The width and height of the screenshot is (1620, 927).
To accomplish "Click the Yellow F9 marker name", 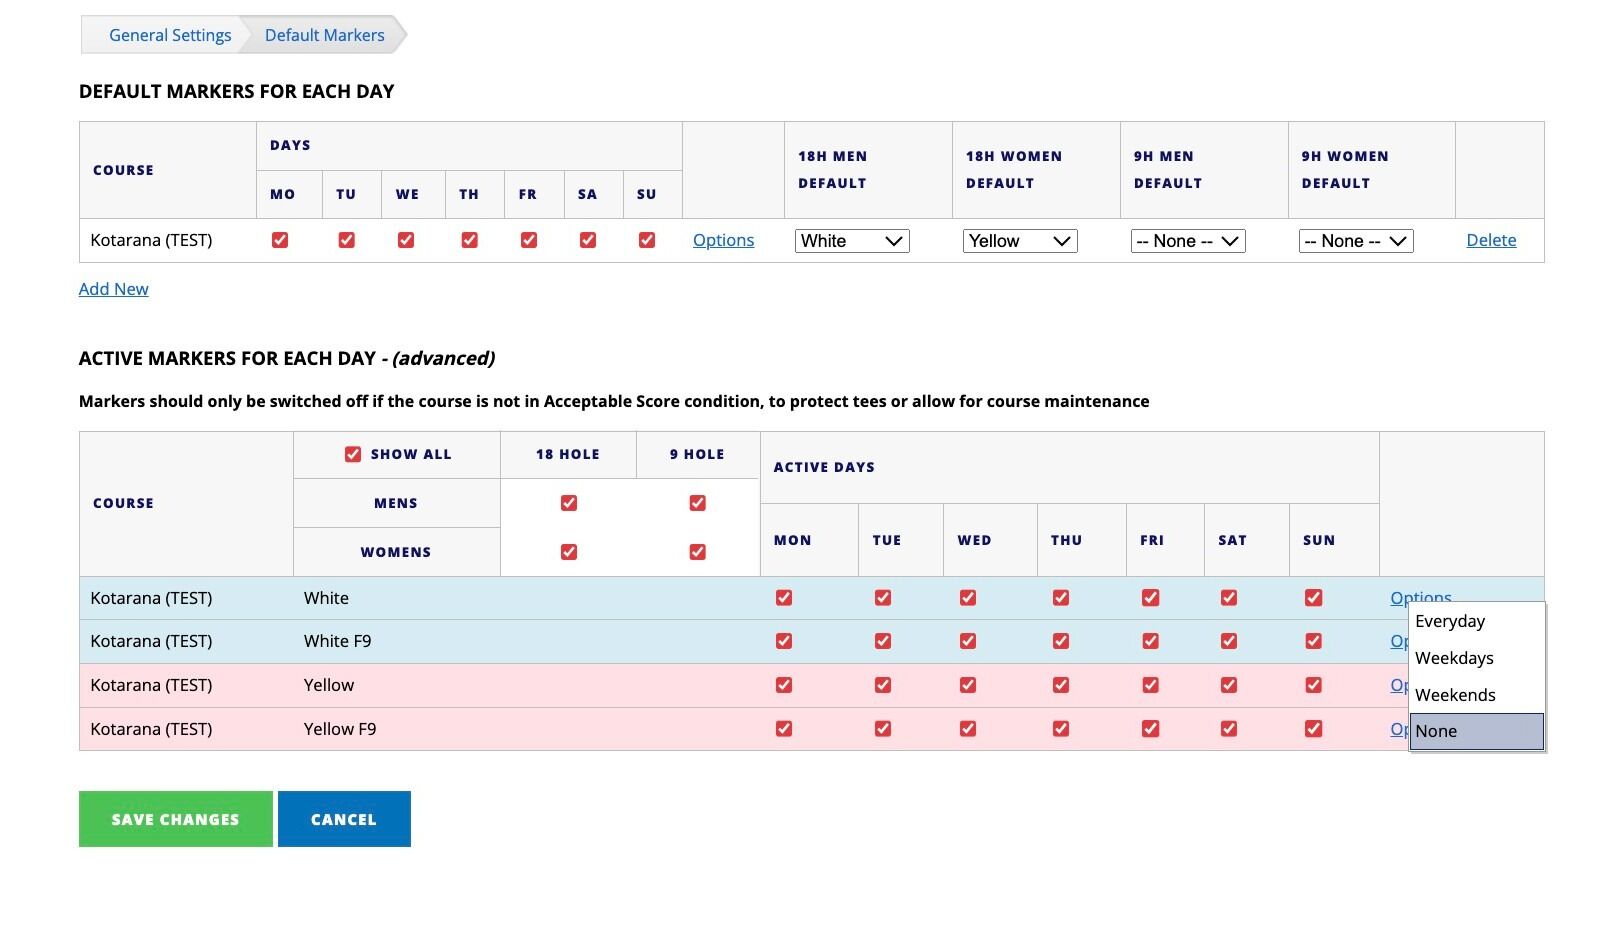I will [x=340, y=729].
